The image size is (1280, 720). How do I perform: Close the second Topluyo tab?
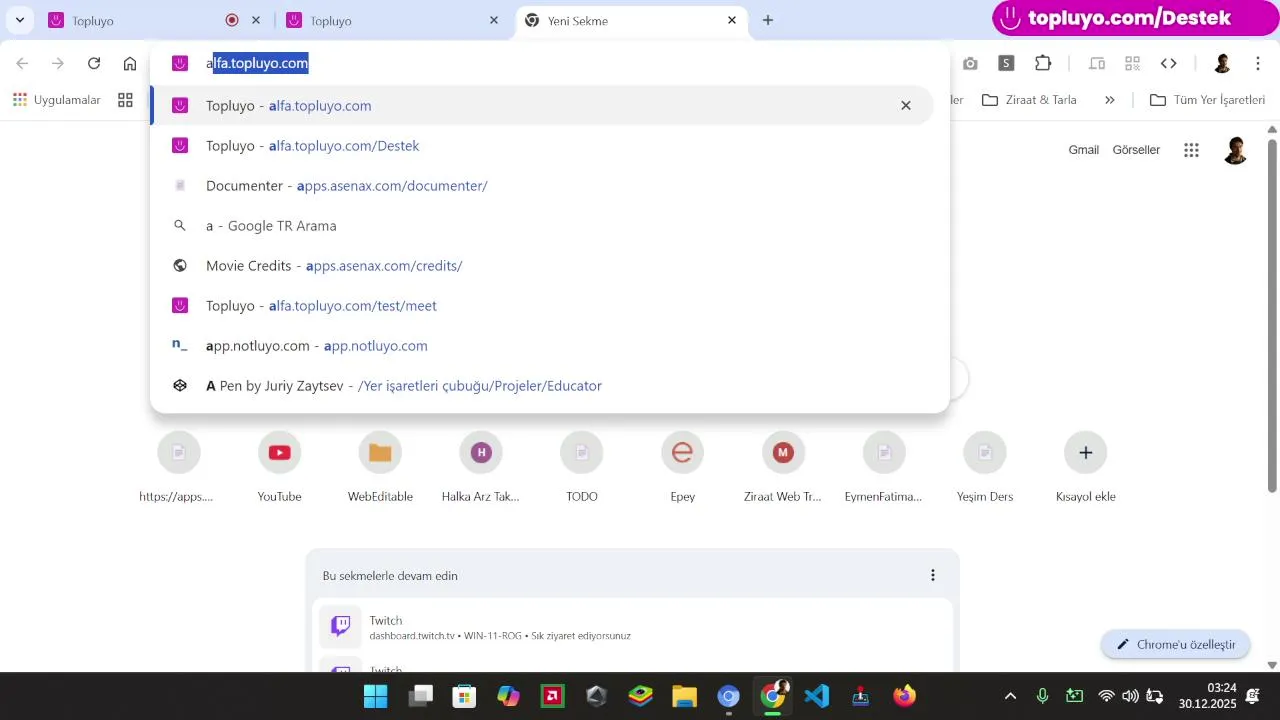pos(494,20)
